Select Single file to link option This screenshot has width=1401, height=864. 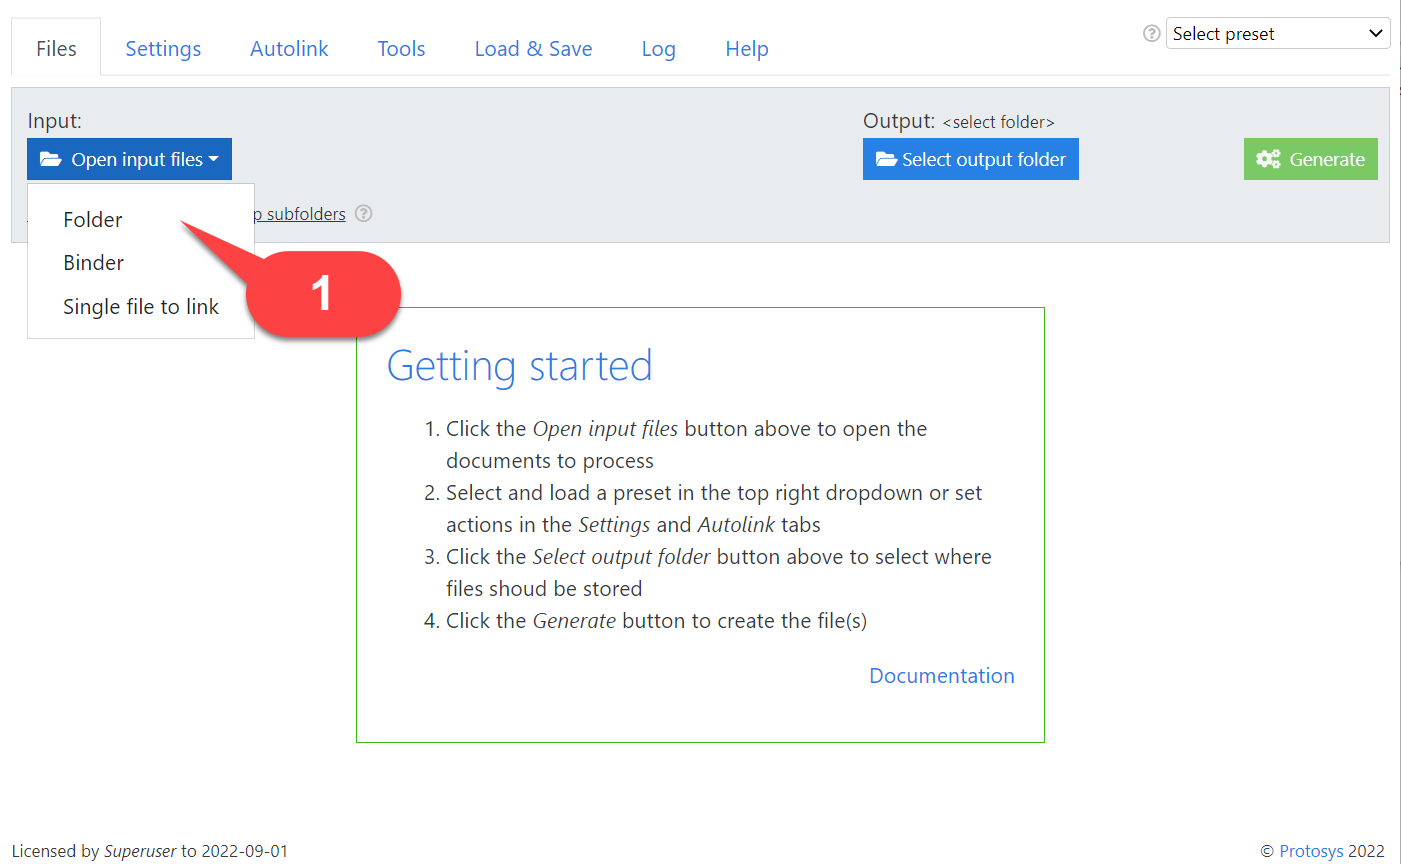(x=141, y=307)
